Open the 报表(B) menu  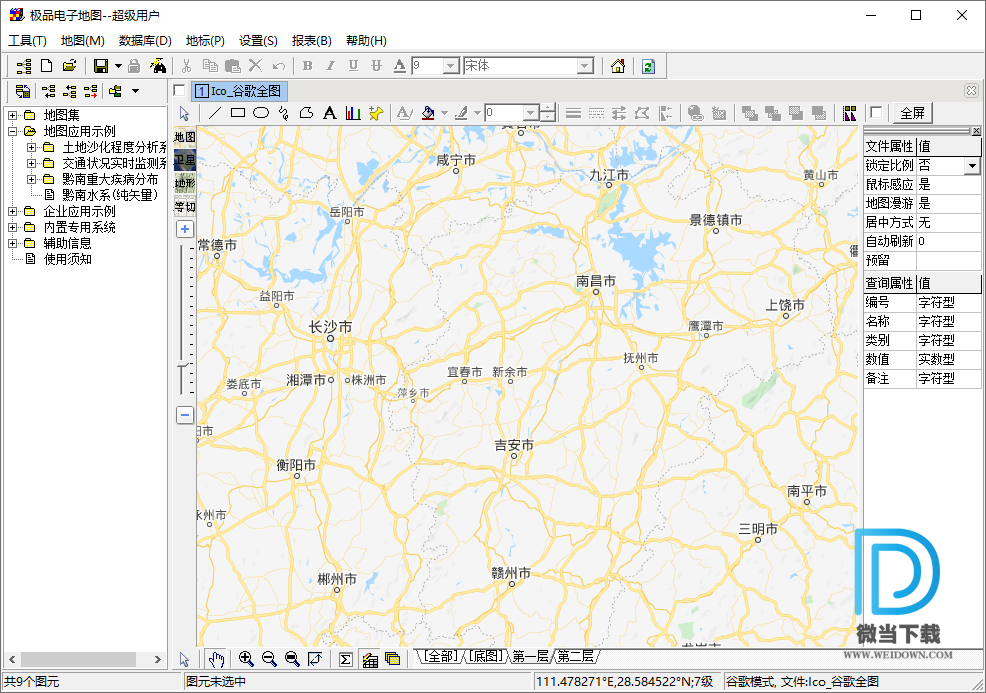[x=311, y=41]
